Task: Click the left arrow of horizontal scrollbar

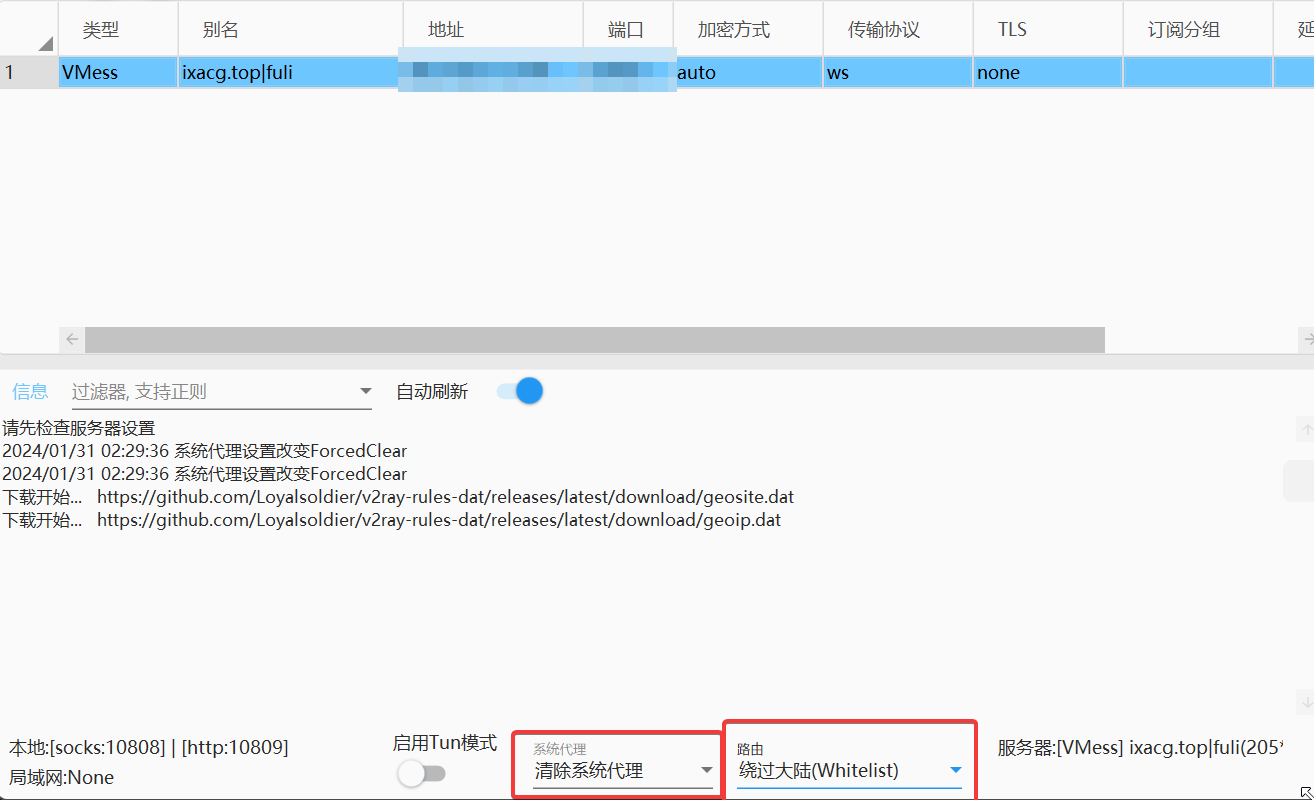Action: (72, 340)
